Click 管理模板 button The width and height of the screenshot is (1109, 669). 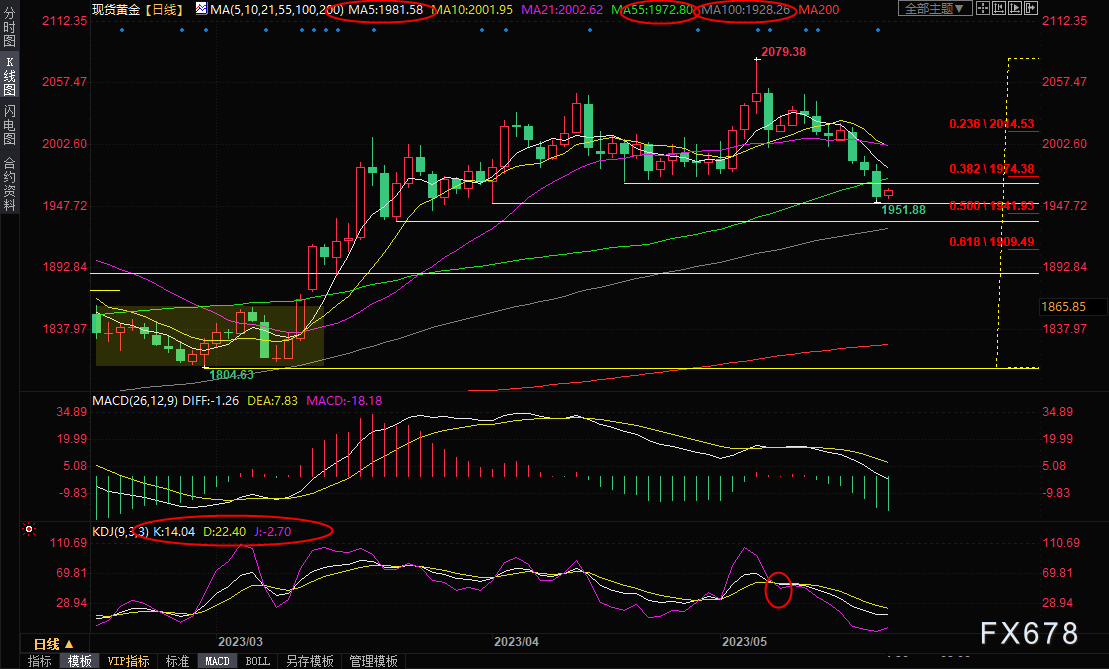pyautogui.click(x=372, y=661)
